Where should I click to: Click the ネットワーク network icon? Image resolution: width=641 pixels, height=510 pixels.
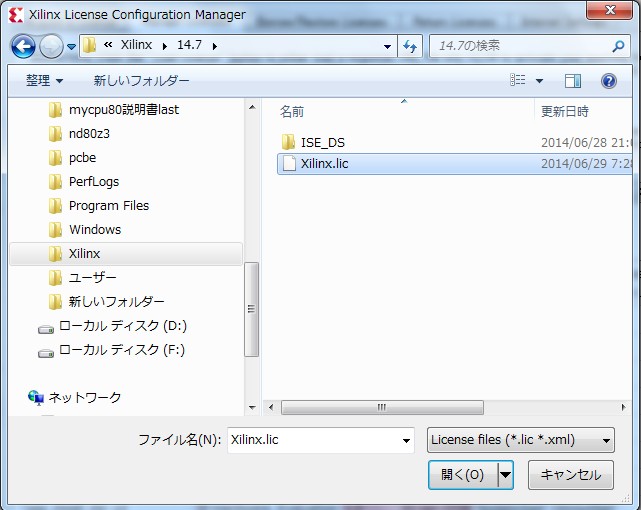pyautogui.click(x=36, y=397)
